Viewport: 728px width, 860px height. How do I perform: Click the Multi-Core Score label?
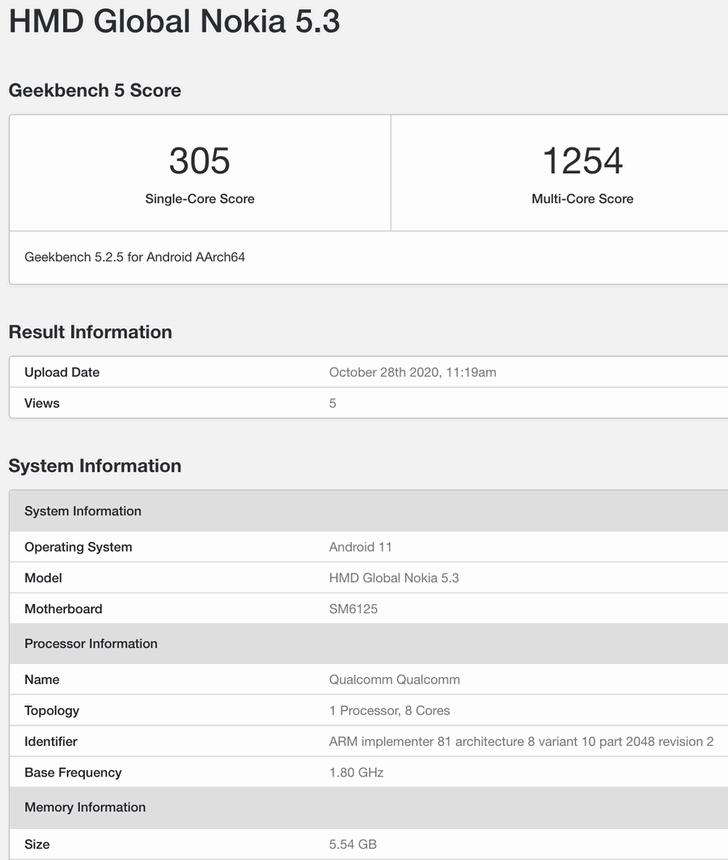pos(582,199)
